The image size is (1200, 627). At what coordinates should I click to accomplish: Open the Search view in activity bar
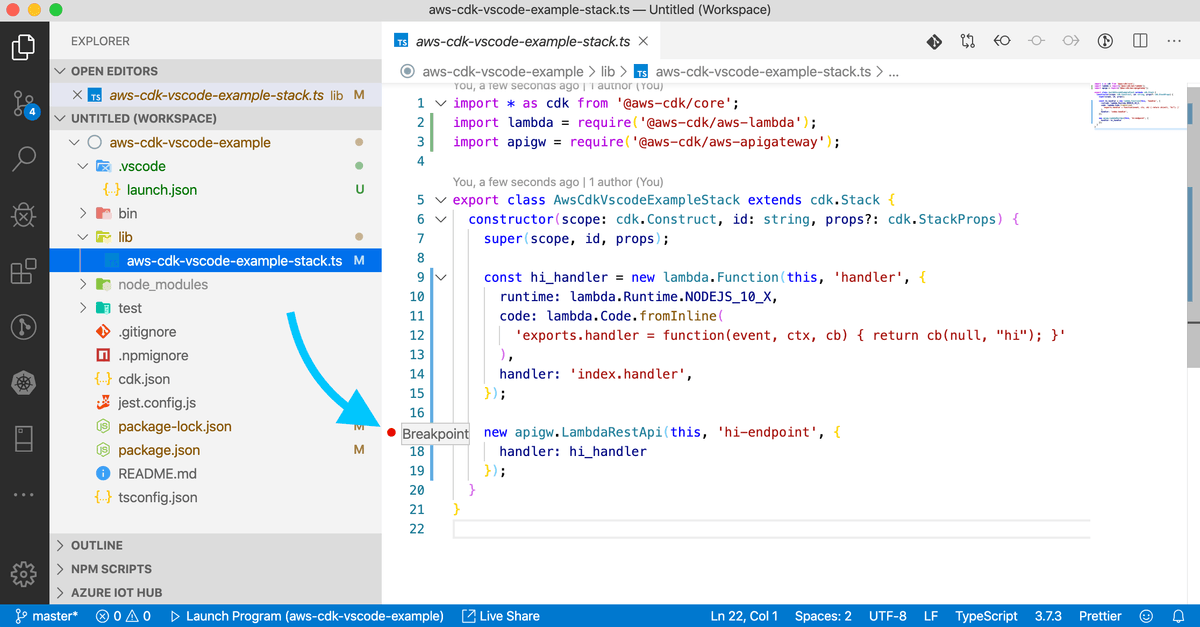[24, 157]
